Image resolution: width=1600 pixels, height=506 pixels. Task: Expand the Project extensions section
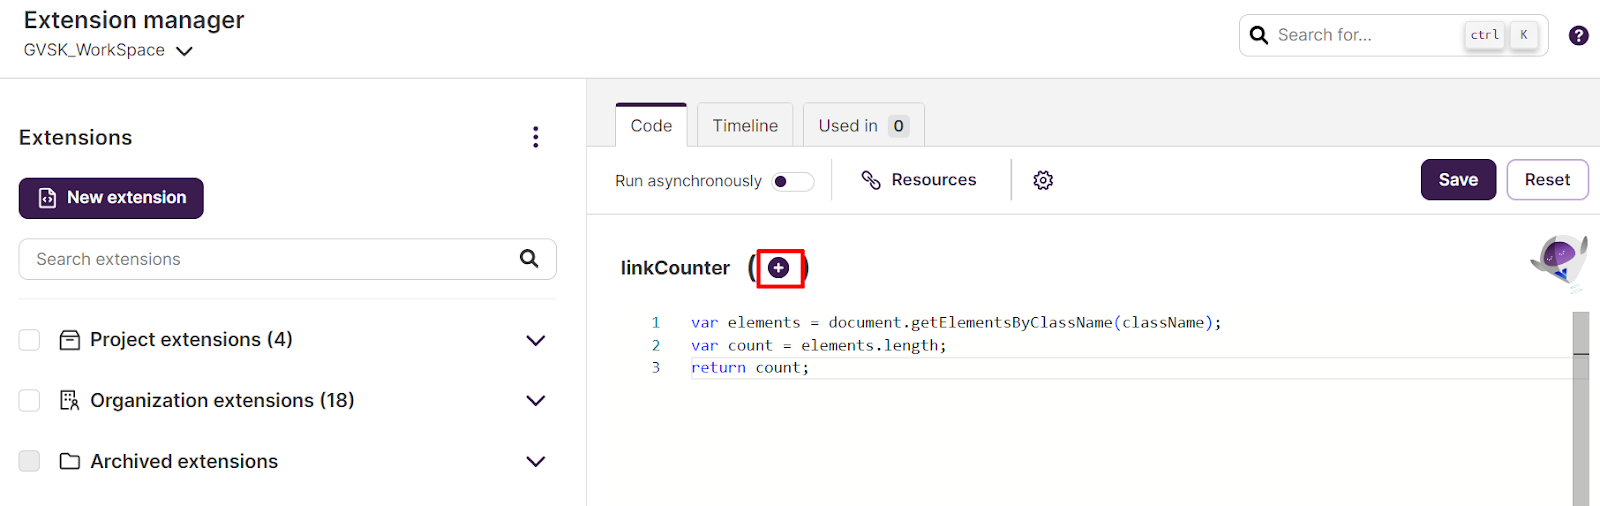coord(536,340)
